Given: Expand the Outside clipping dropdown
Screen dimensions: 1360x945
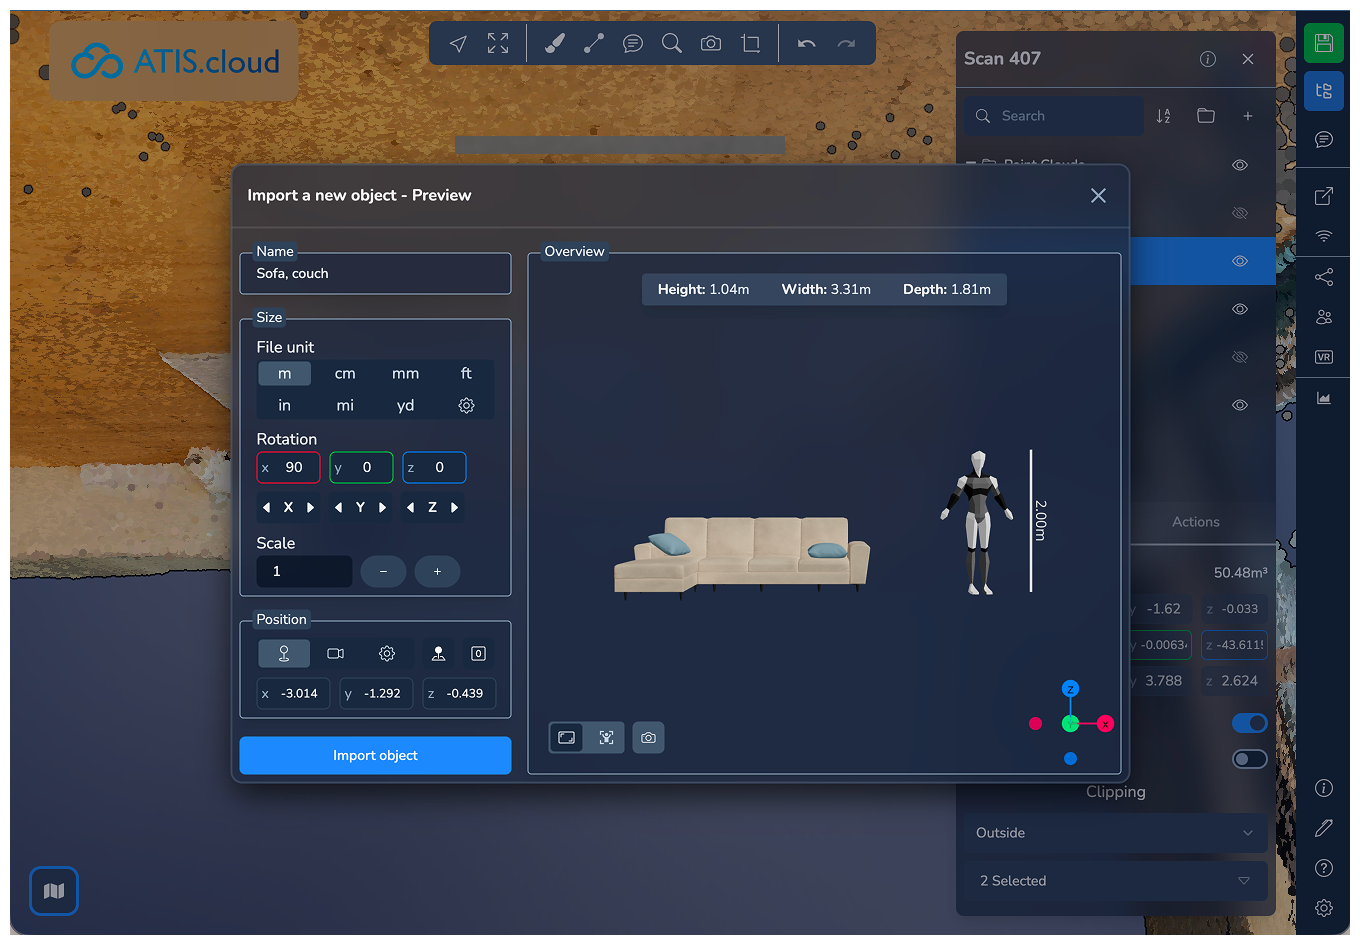Looking at the screenshot, I should pyautogui.click(x=1115, y=833).
